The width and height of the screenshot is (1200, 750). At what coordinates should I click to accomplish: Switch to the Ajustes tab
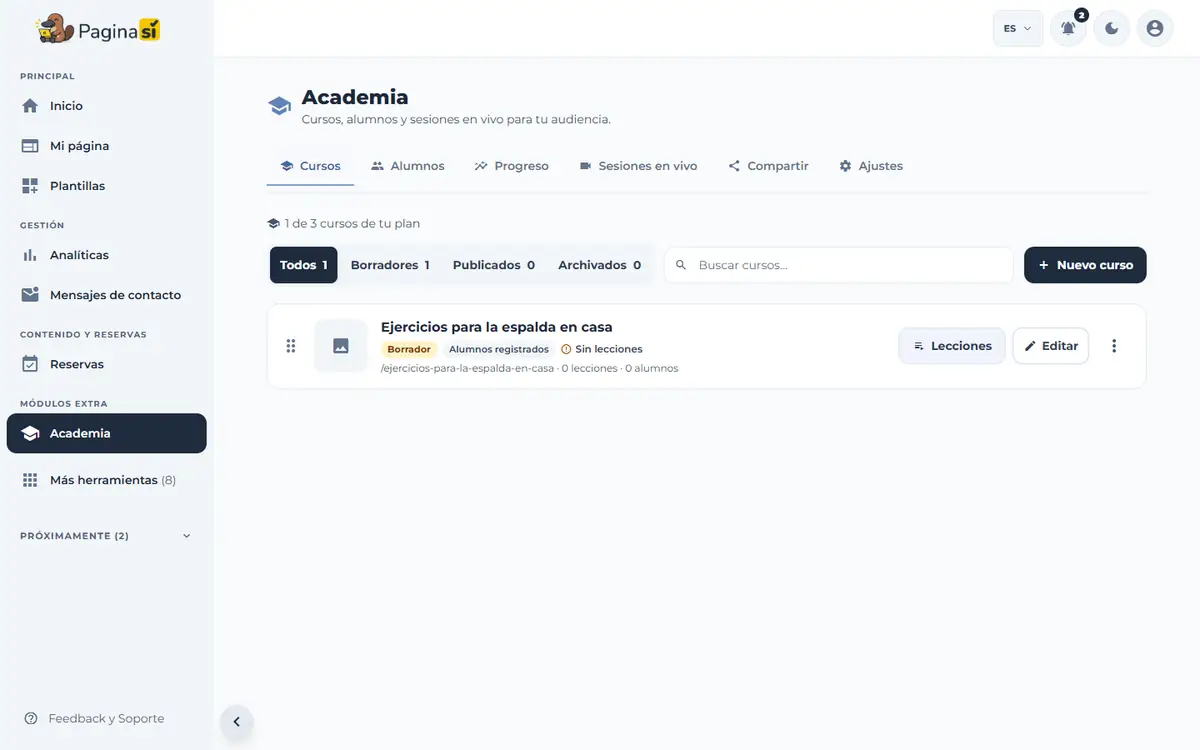(871, 166)
